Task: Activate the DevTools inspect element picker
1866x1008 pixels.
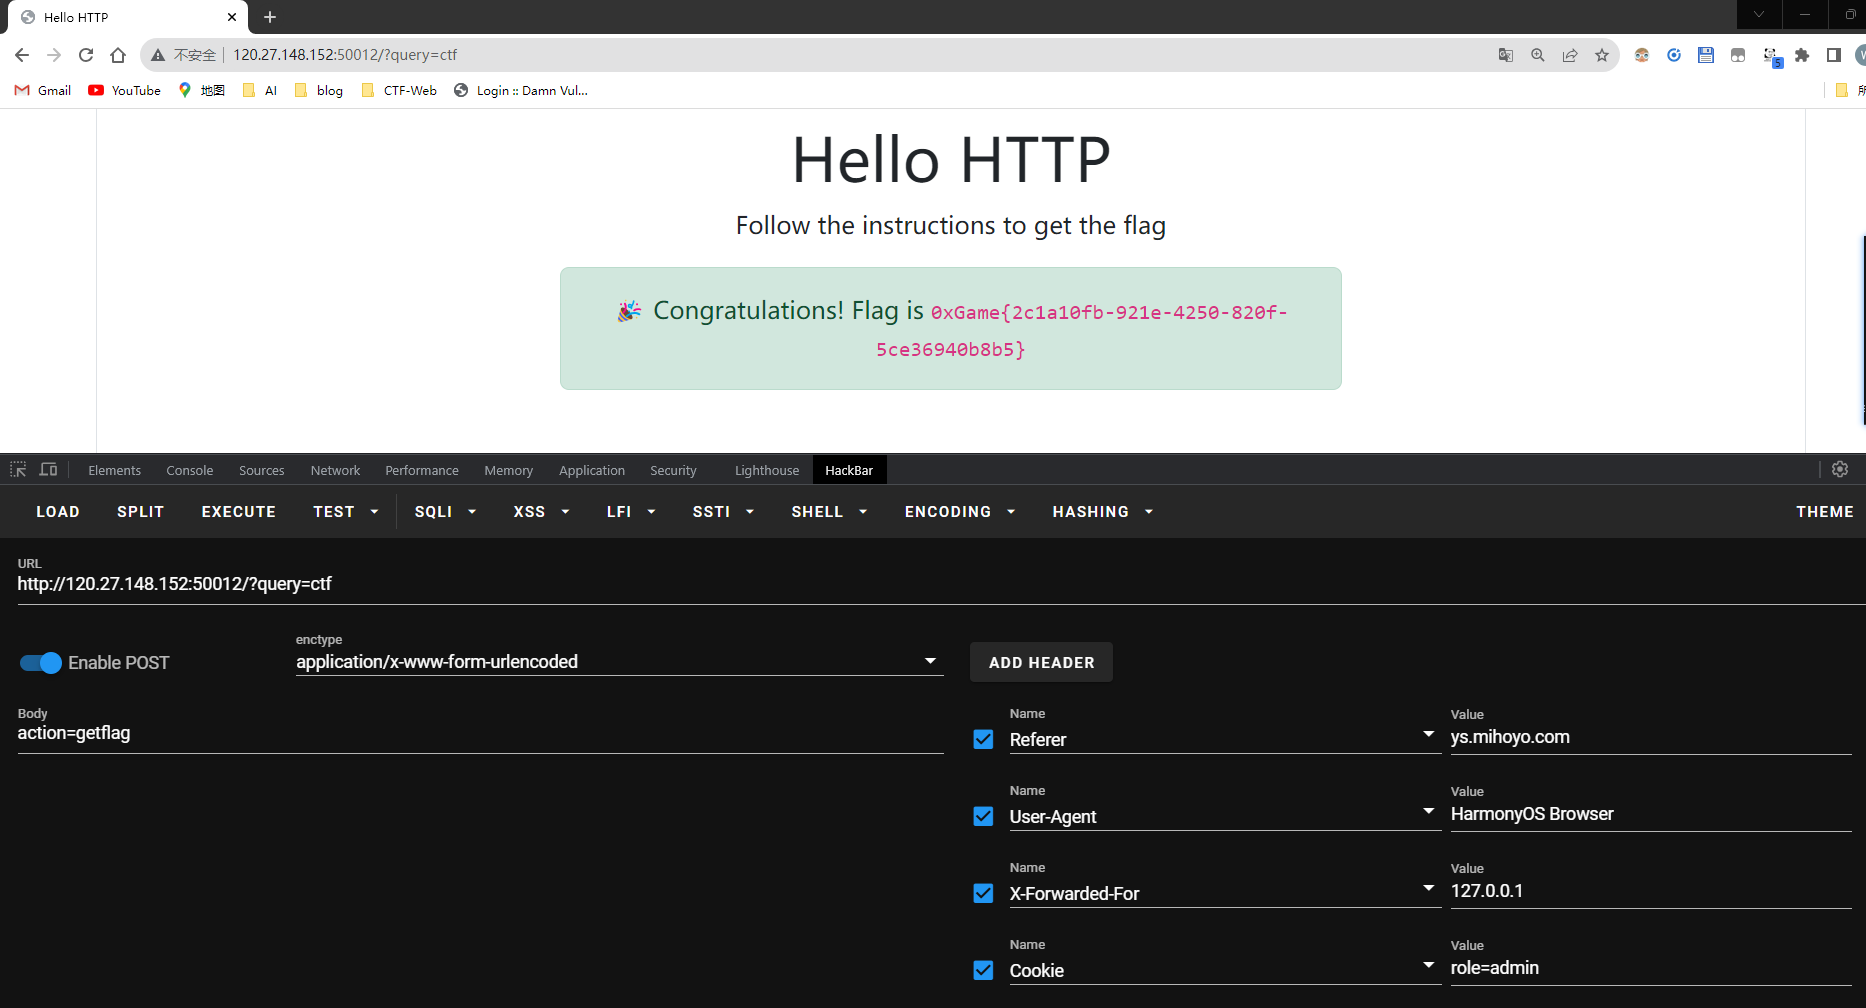Action: click(18, 469)
